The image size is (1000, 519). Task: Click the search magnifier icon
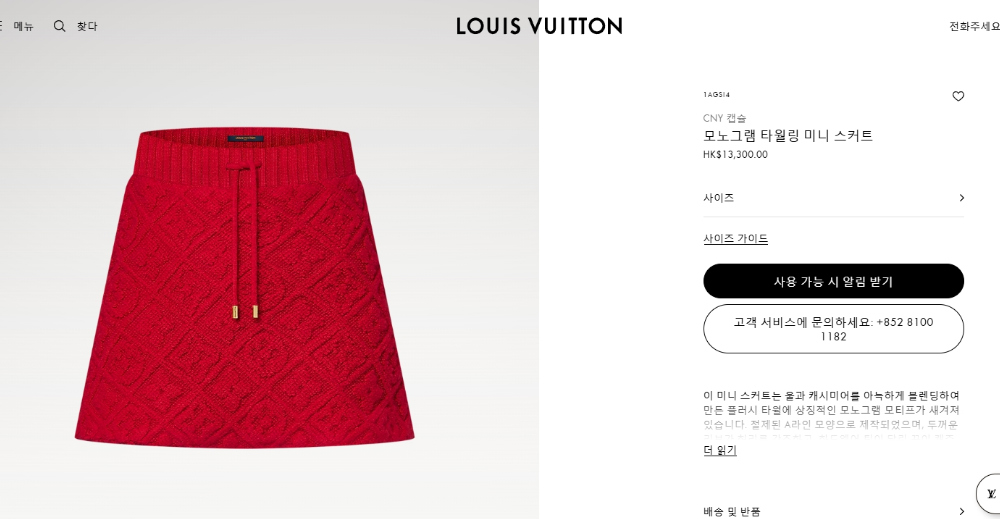pyautogui.click(x=59, y=26)
